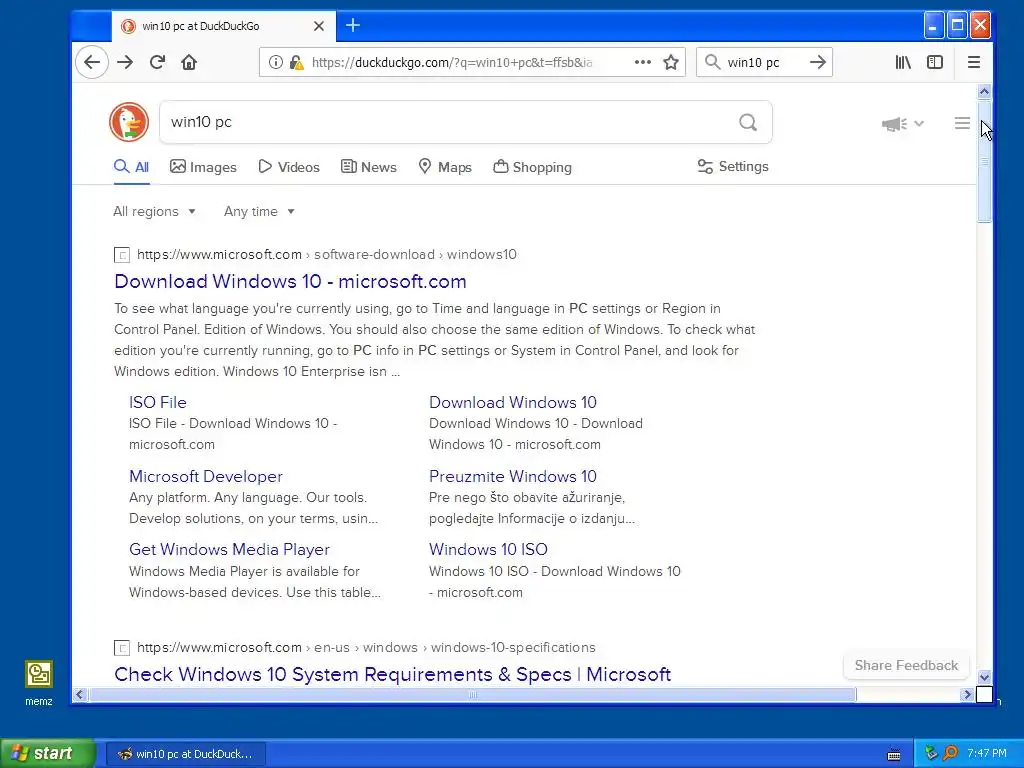The height and width of the screenshot is (768, 1024).
Task: Switch to the Videos tab
Action: 289,167
